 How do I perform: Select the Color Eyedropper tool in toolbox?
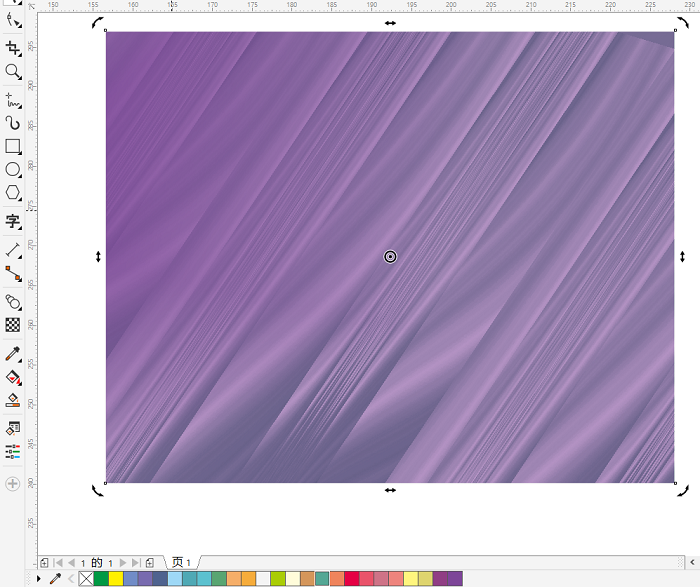(x=12, y=354)
